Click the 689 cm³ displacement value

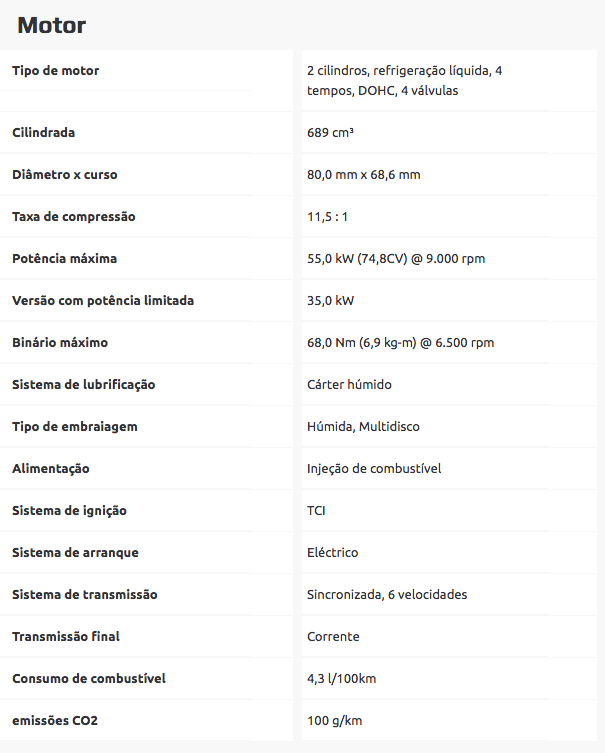[332, 133]
